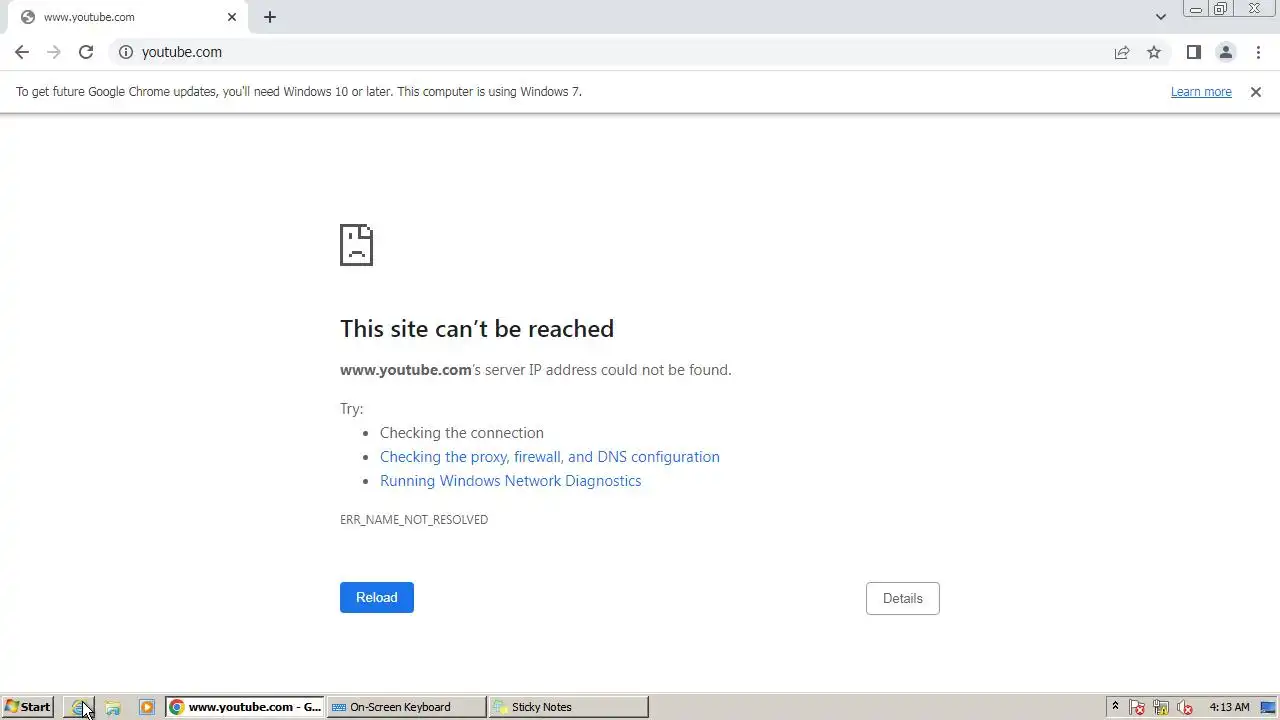Click the Windows update notice message text

(x=299, y=92)
